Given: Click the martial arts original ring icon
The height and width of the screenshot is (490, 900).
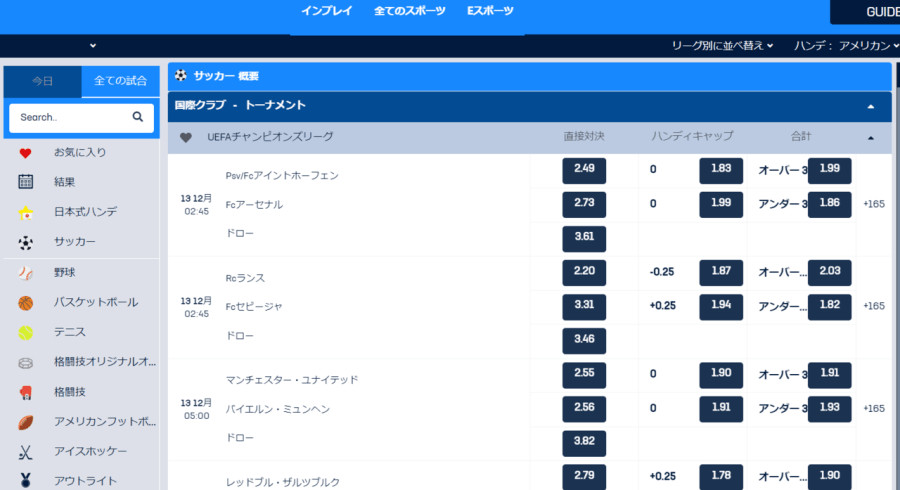Looking at the screenshot, I should click(25, 363).
